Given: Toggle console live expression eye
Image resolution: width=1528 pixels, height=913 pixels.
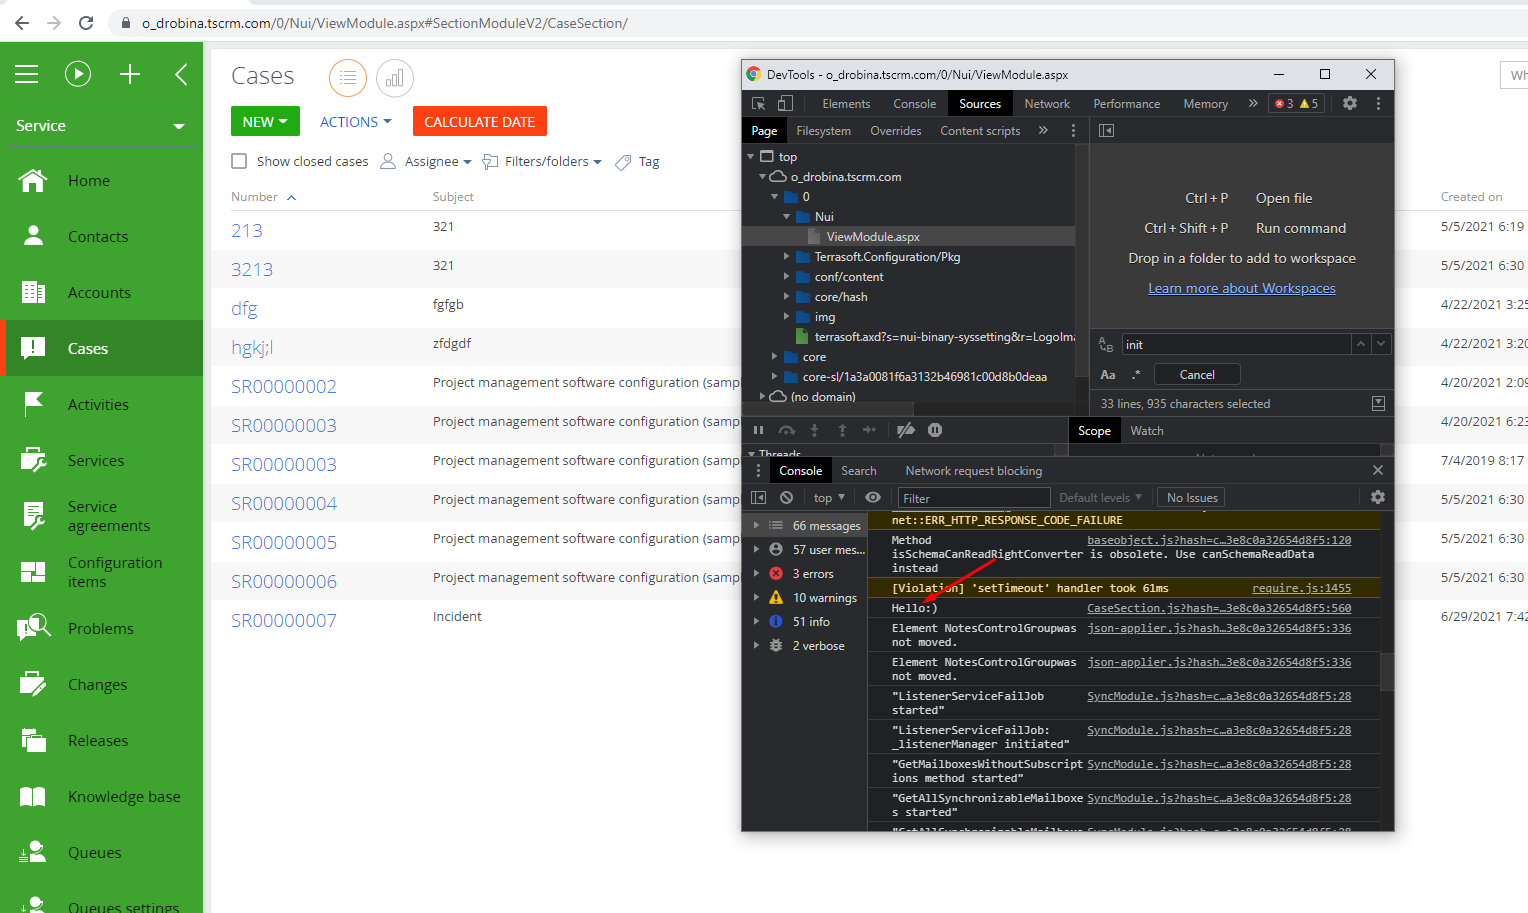Looking at the screenshot, I should 873,498.
